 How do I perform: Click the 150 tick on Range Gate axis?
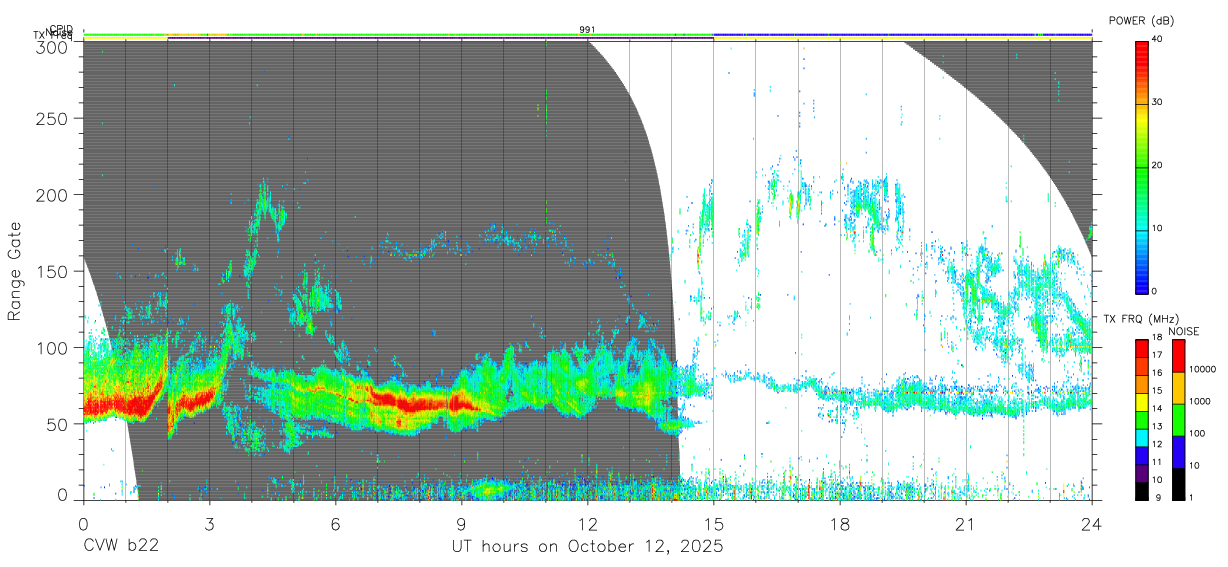tap(52, 271)
